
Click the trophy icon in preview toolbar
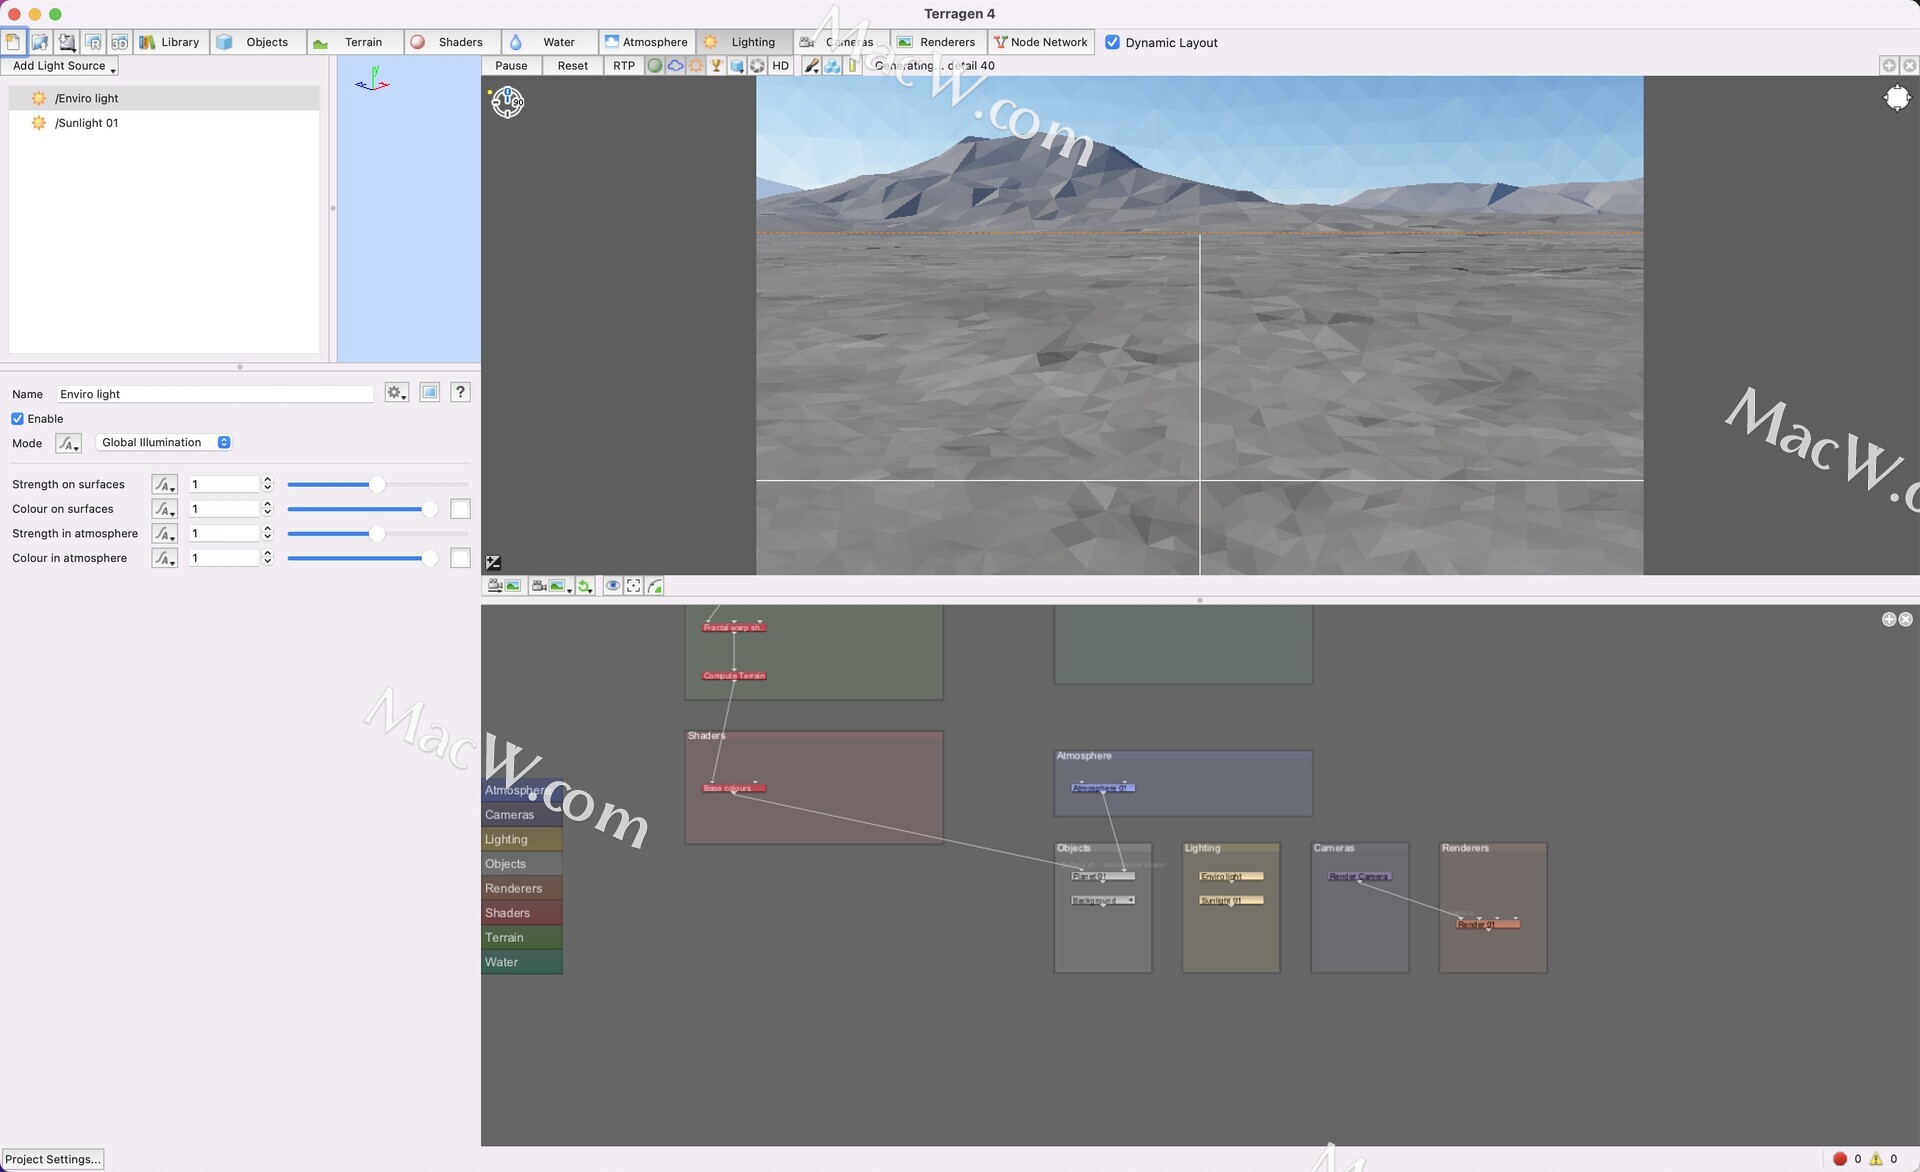point(716,66)
